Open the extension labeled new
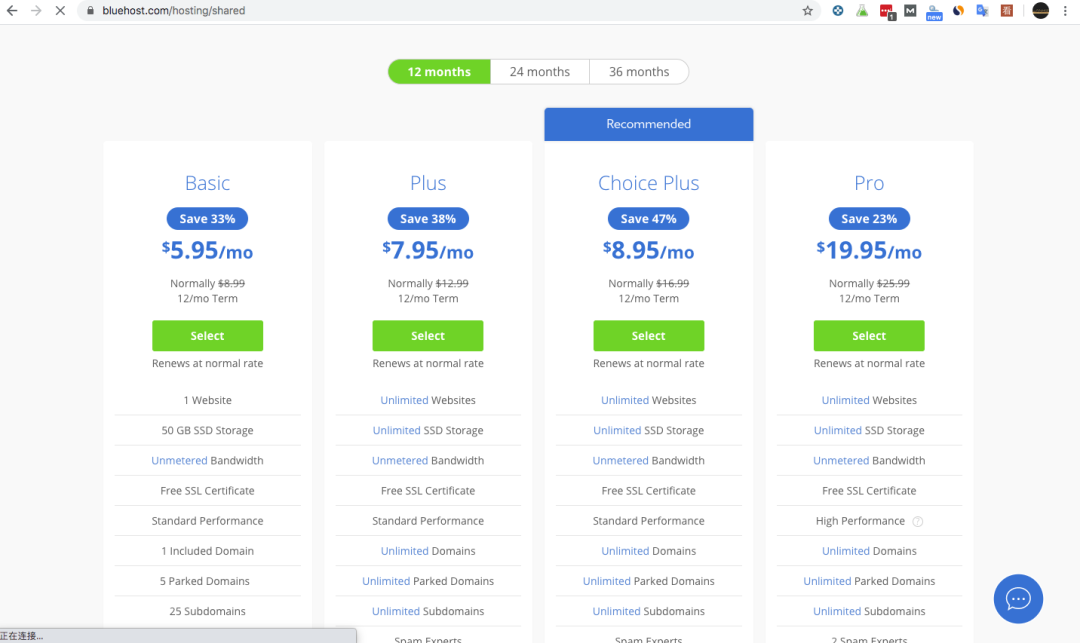This screenshot has height=643, width=1080. point(934,12)
